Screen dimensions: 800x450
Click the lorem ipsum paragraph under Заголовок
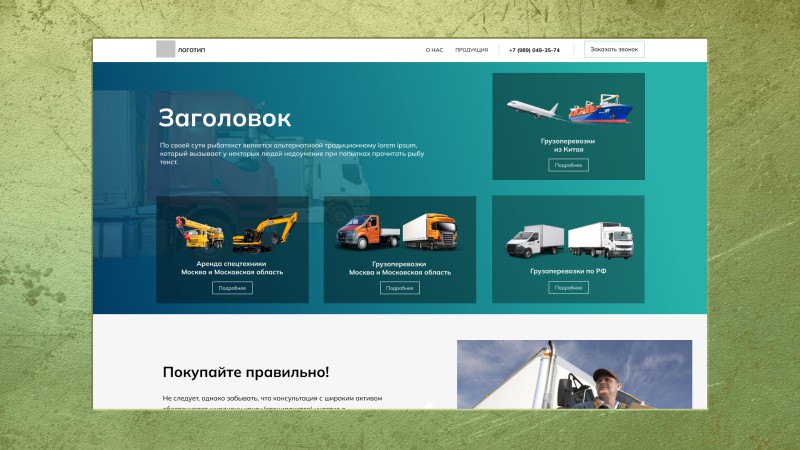292,153
